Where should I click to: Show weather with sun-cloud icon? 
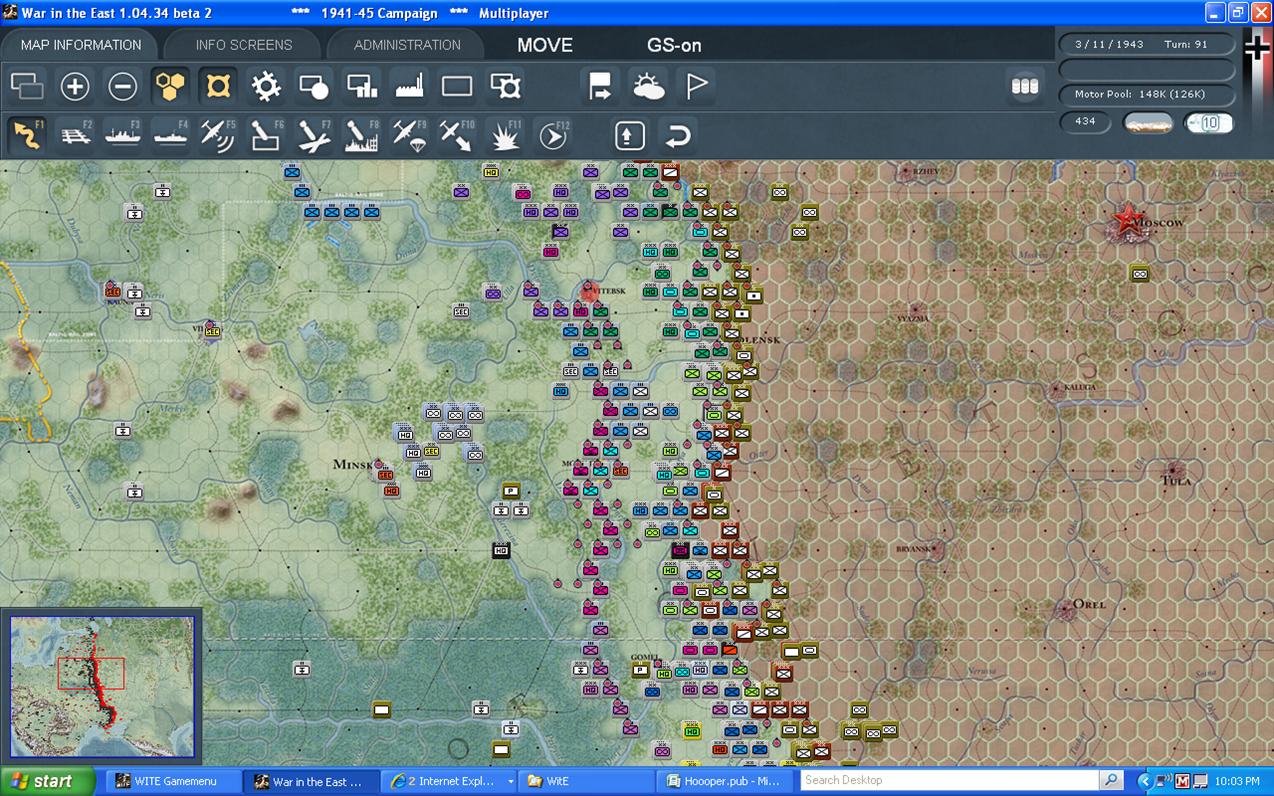tap(649, 87)
